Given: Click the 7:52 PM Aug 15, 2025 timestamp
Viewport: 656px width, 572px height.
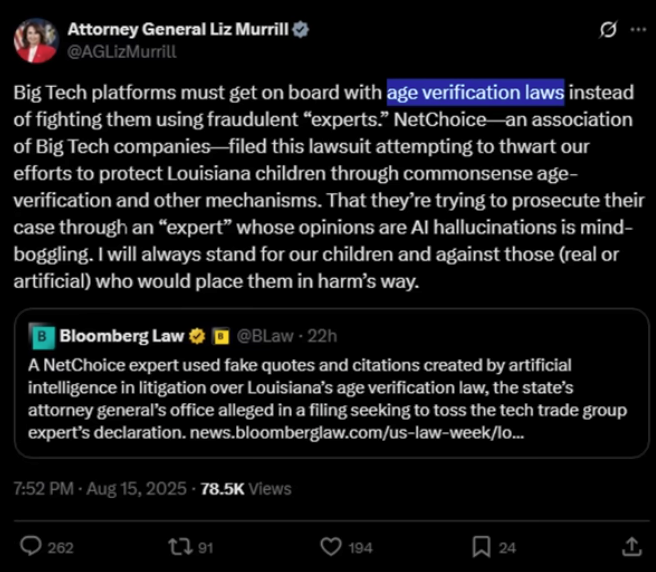Looking at the screenshot, I should 98,489.
